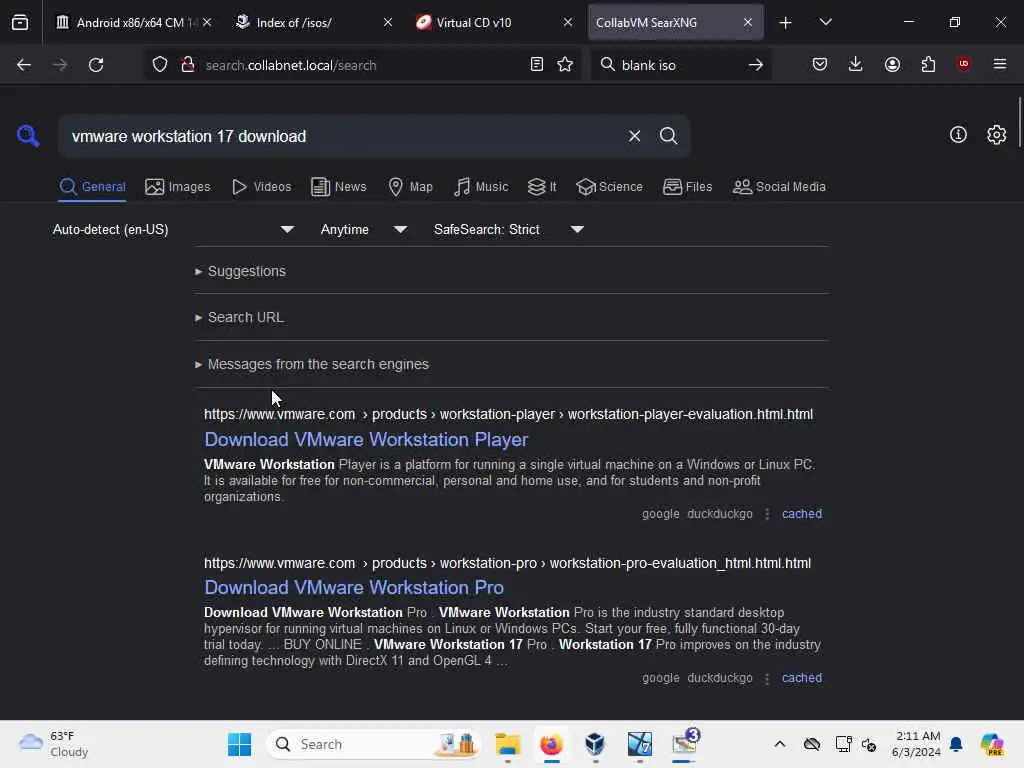Open cached link for Workstation Pro result
The image size is (1024, 768).
click(802, 678)
